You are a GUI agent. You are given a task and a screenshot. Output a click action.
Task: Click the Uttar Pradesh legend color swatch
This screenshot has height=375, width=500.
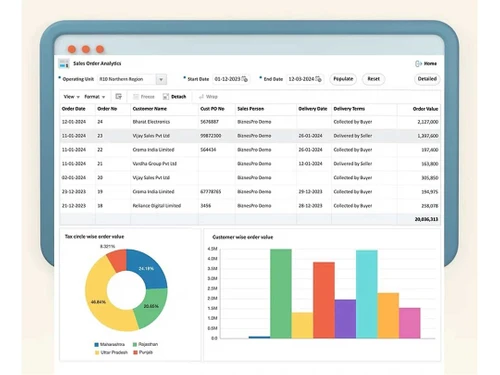[x=97, y=352]
